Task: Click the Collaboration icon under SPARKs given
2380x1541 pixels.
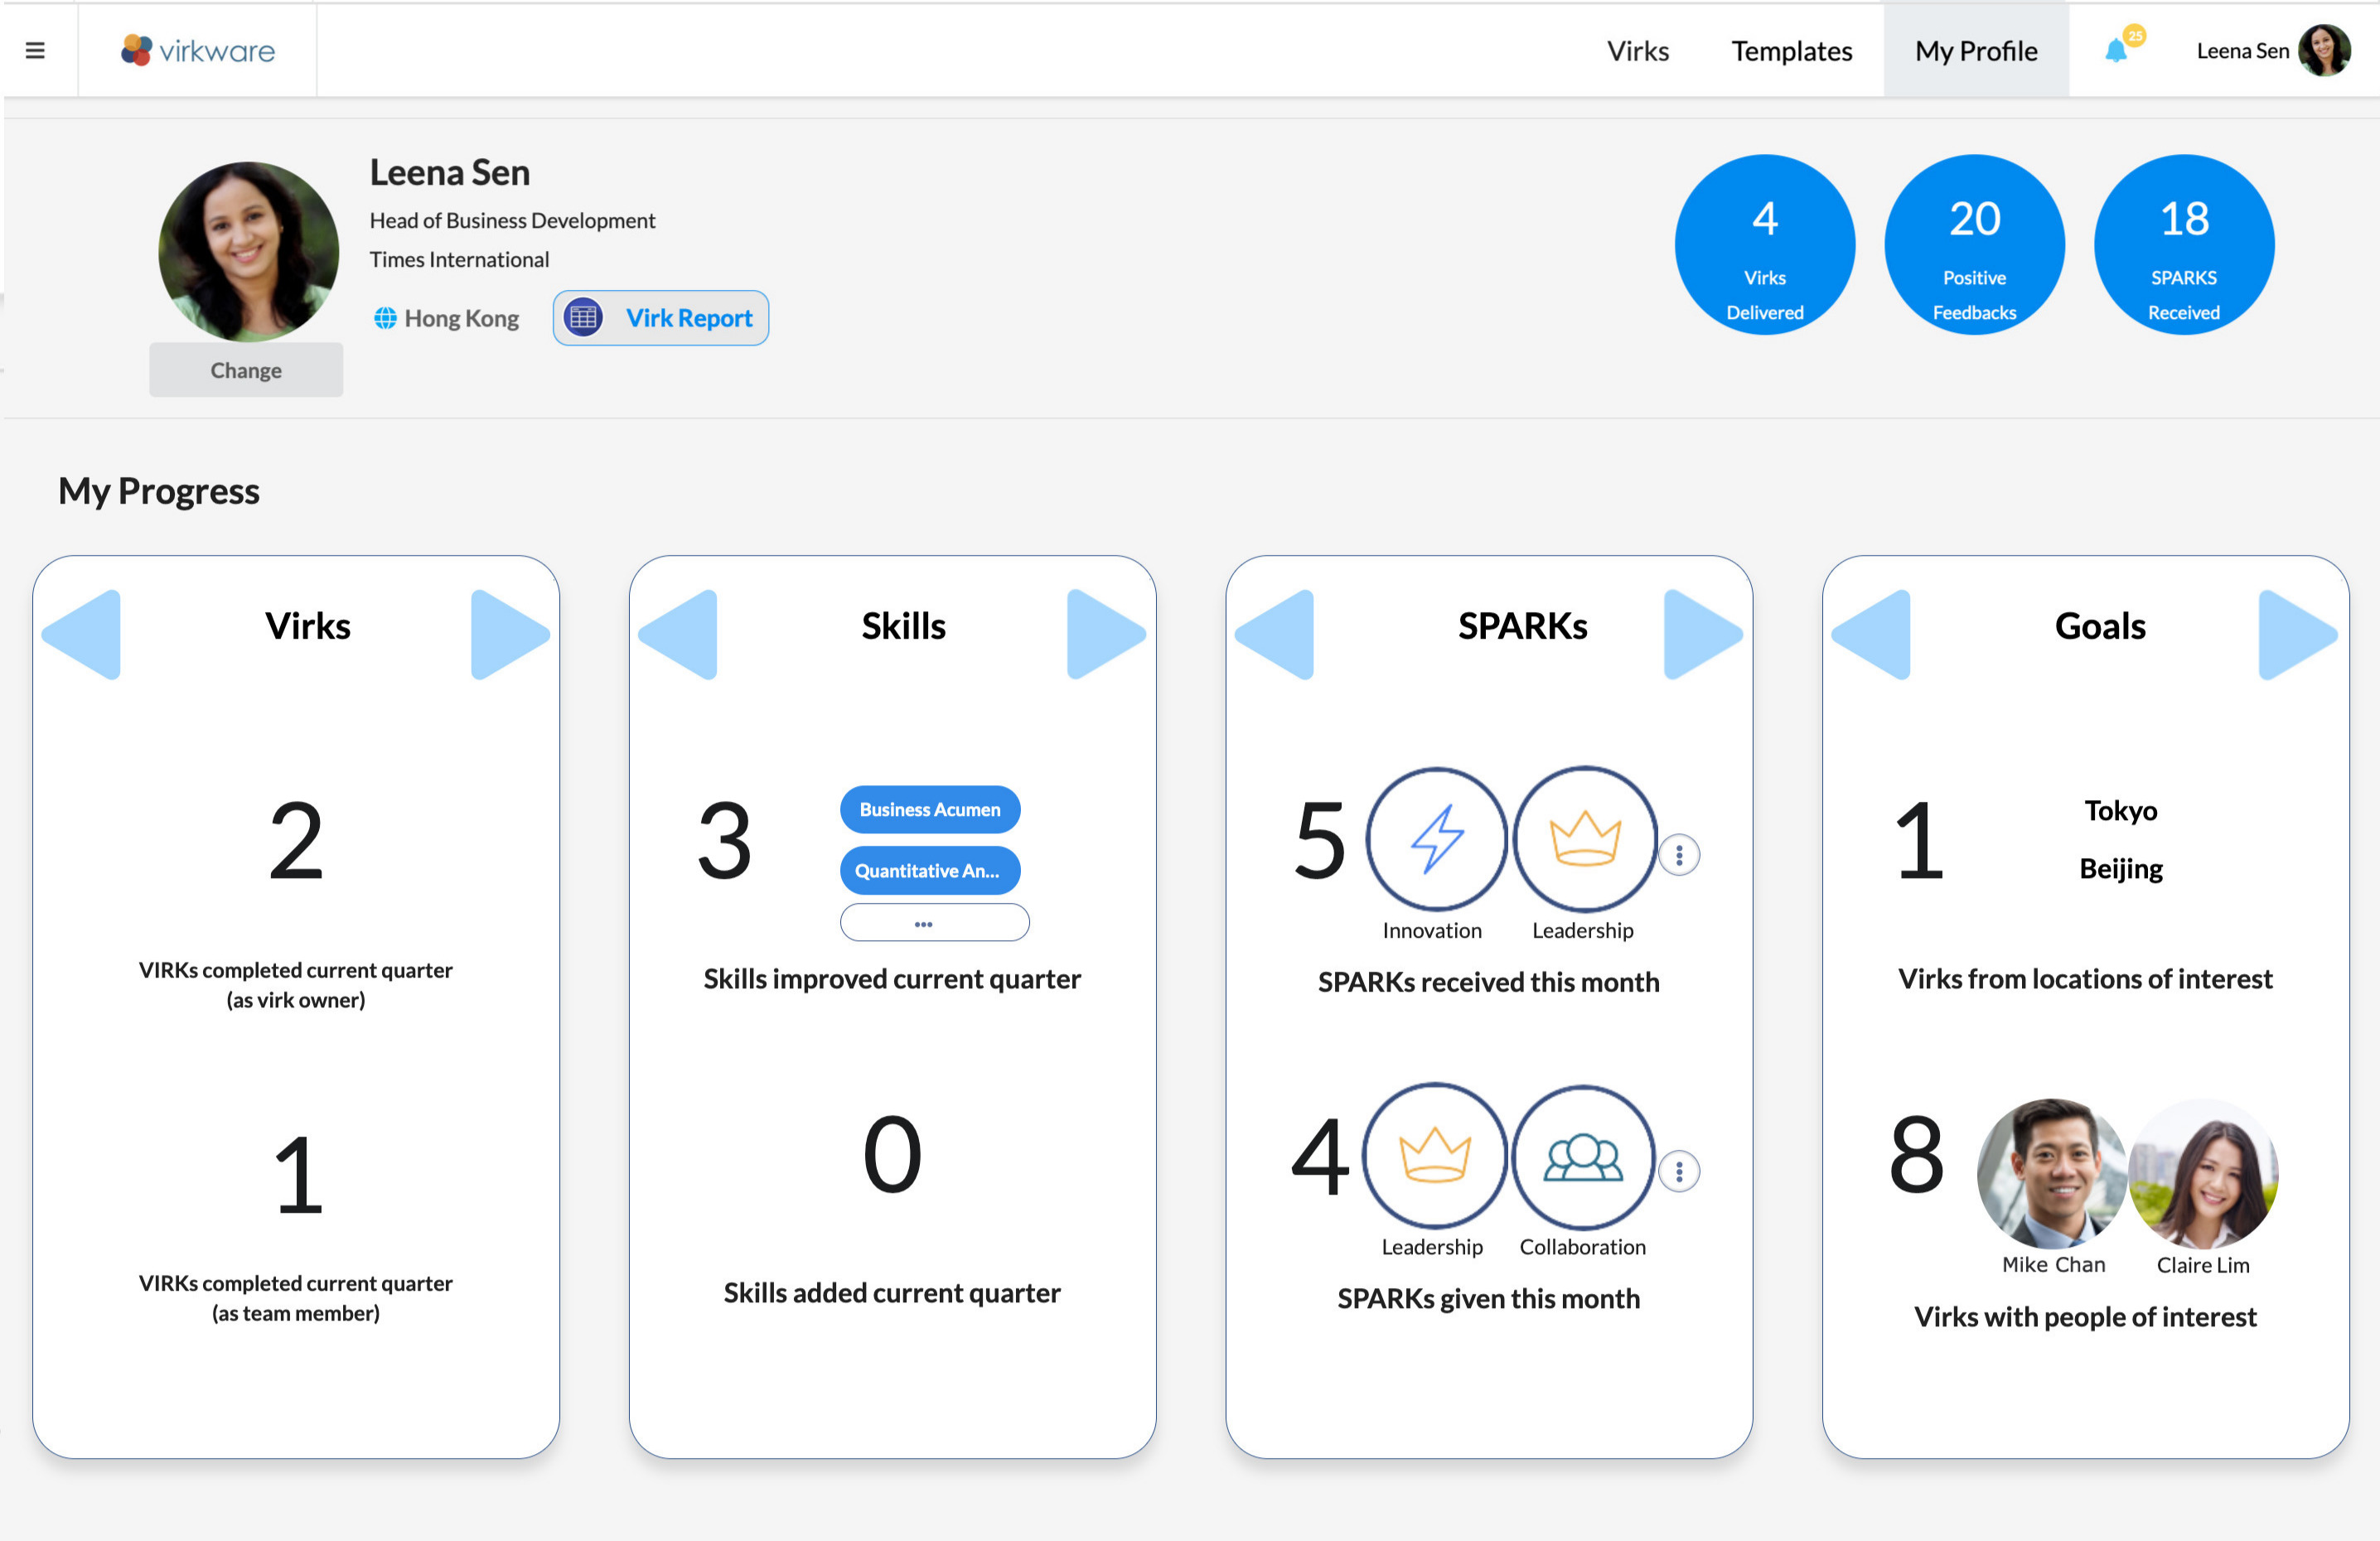Action: pyautogui.click(x=1583, y=1156)
